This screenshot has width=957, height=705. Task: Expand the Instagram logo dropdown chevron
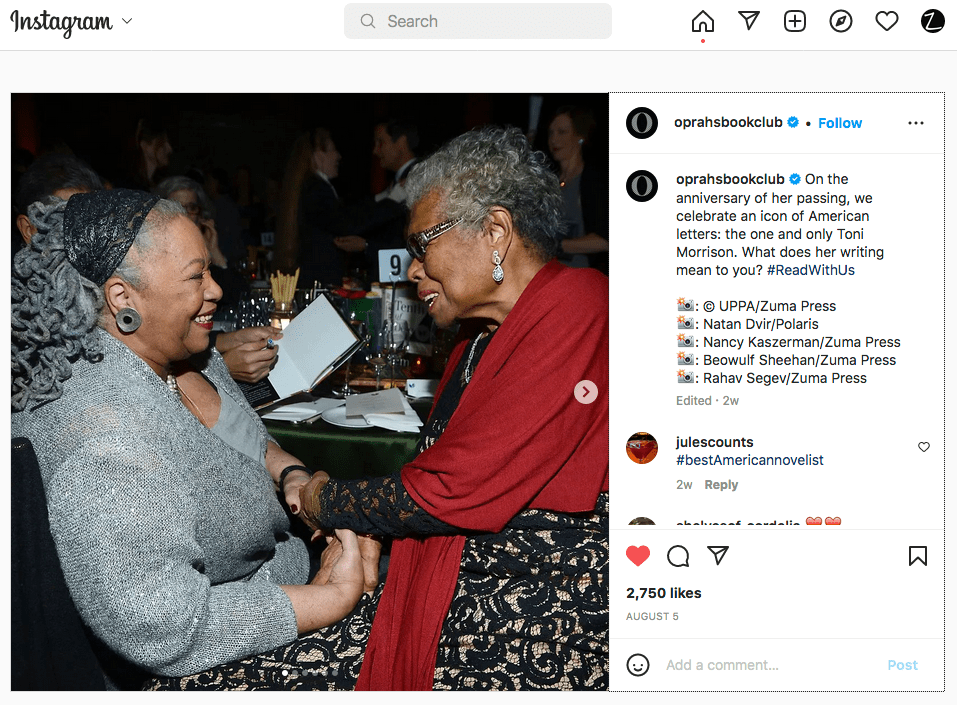[127, 21]
